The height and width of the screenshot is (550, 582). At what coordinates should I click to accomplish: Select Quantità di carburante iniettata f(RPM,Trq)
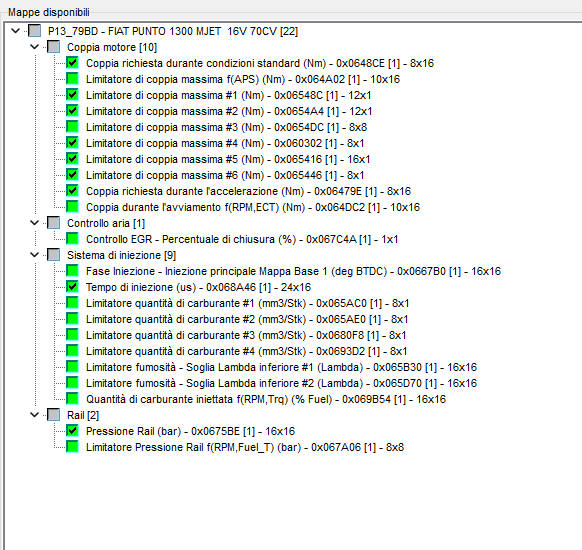266,399
